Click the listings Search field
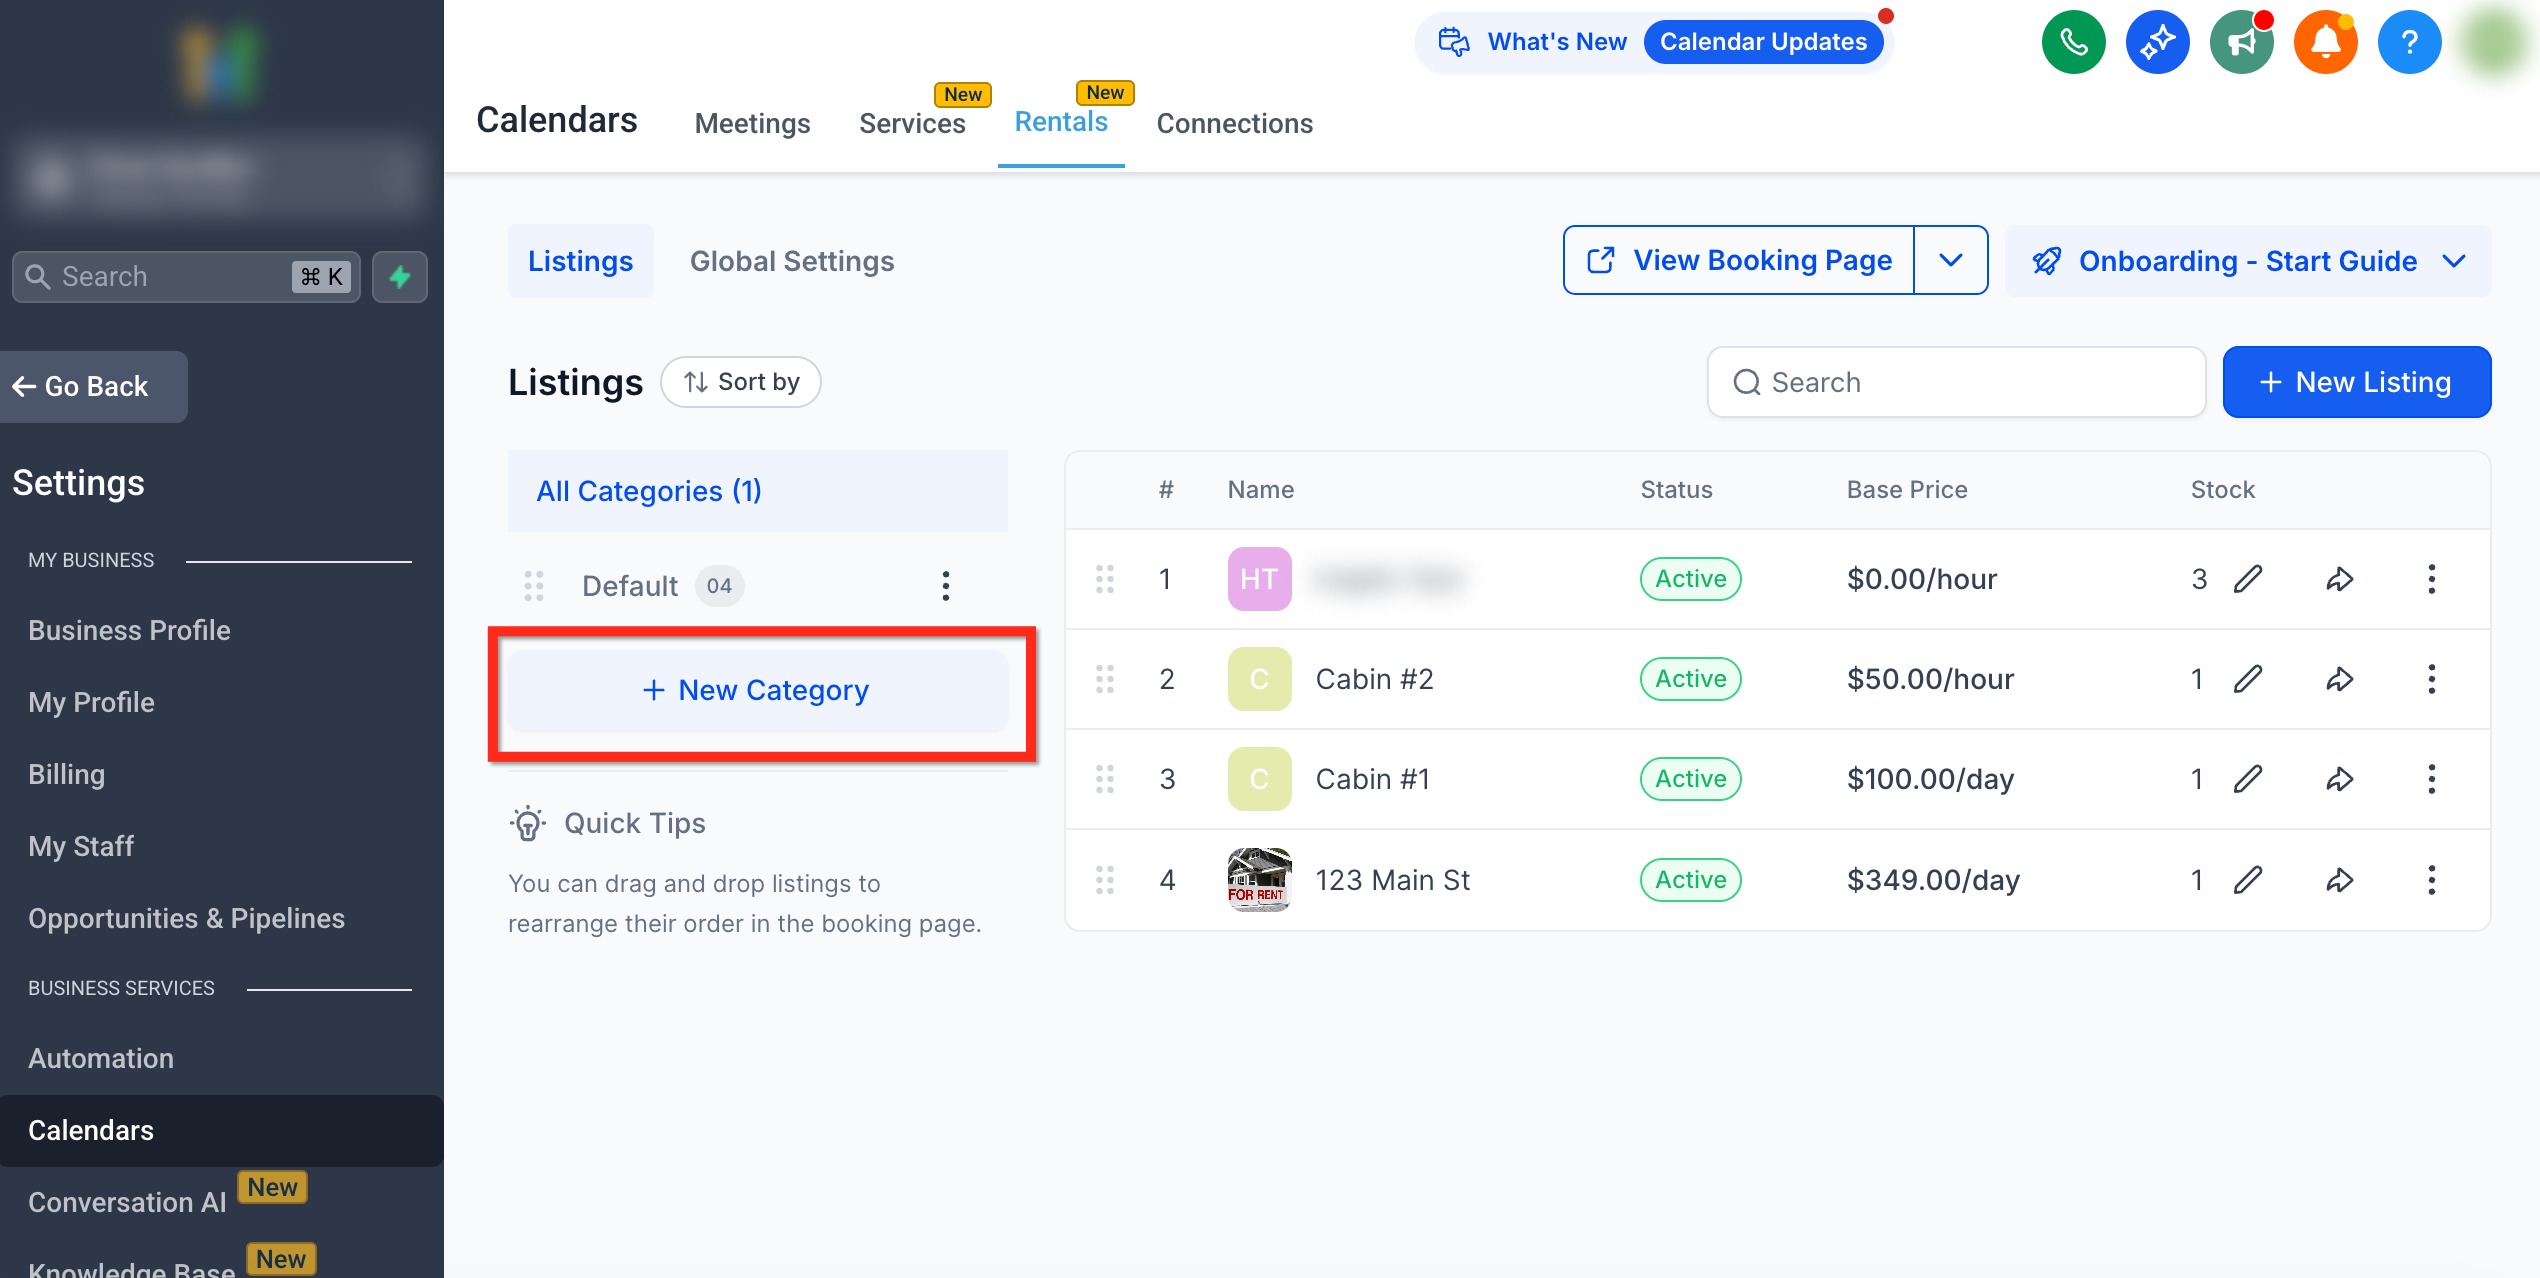 [x=1956, y=382]
